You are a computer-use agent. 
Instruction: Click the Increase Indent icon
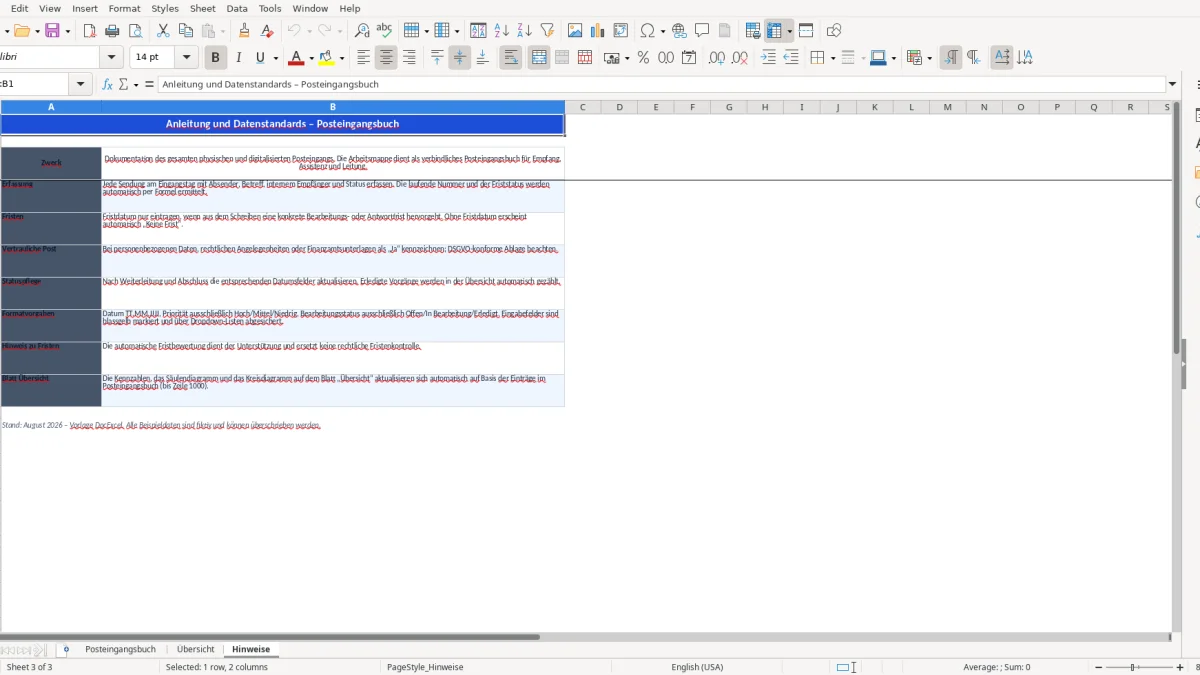[768, 58]
